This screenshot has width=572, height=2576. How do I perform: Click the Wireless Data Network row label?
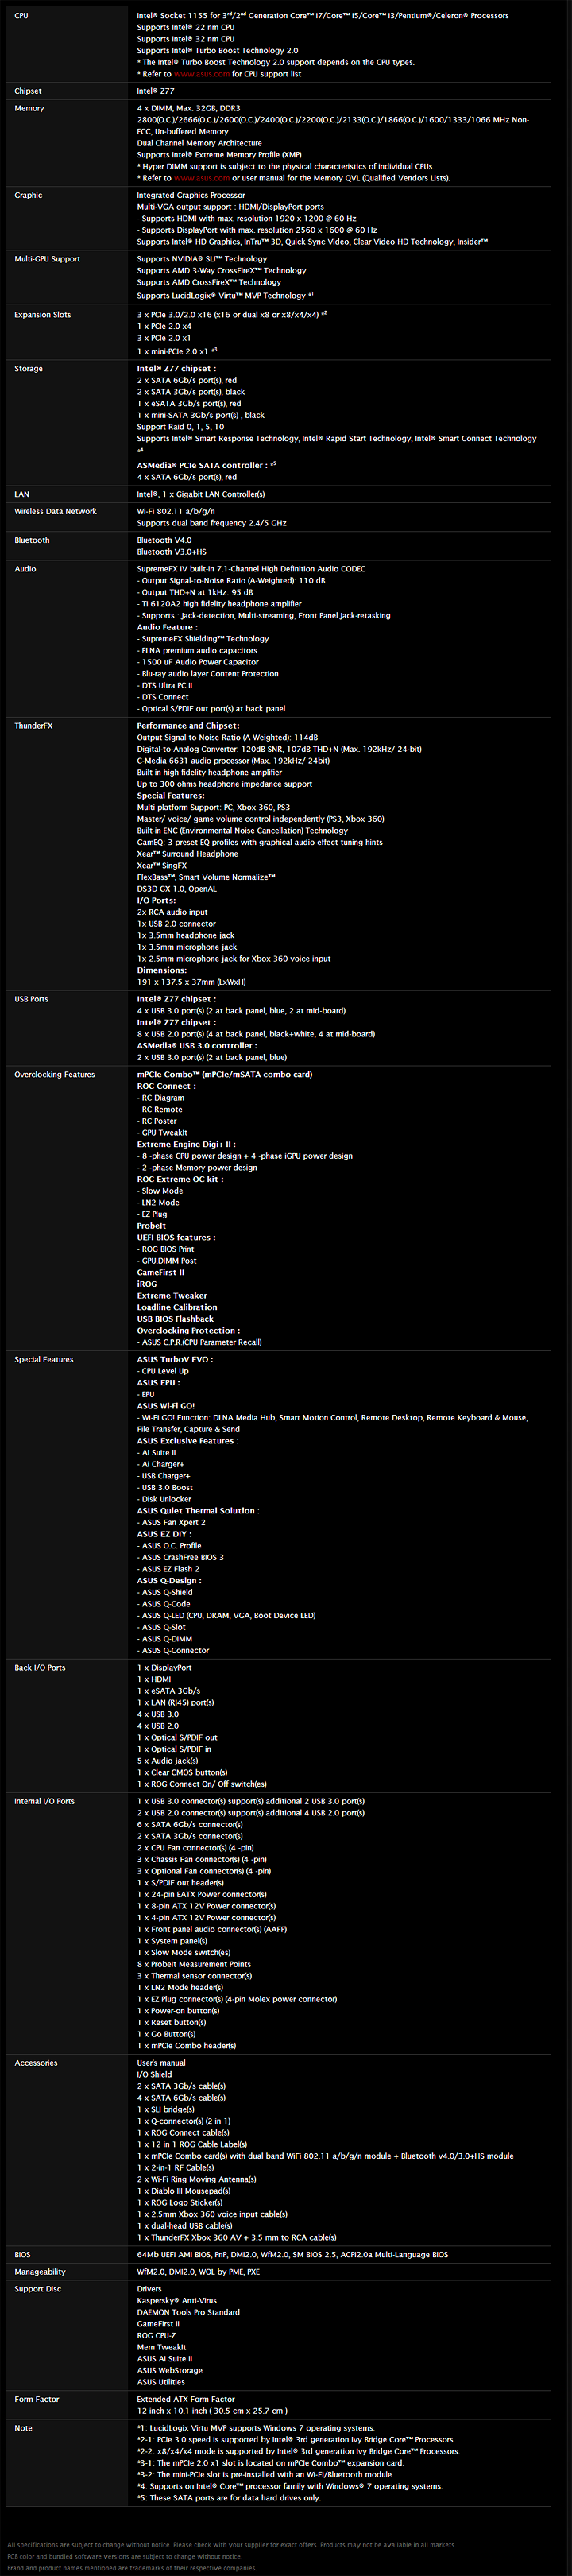tap(55, 512)
